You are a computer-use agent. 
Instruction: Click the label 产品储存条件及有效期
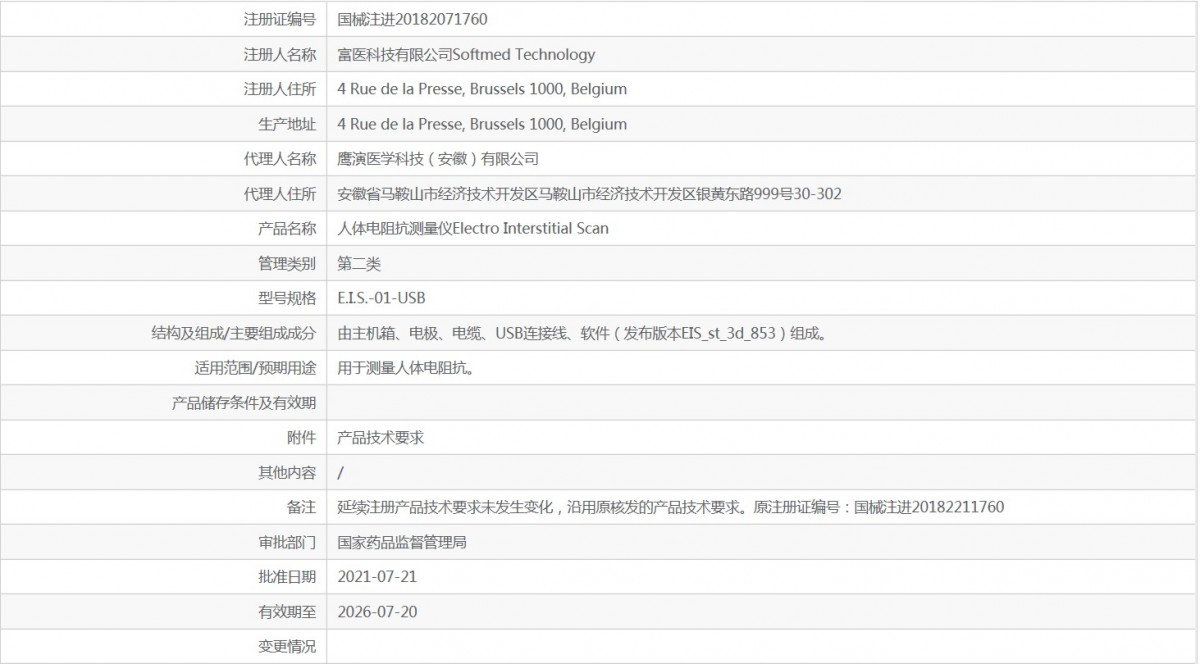click(x=245, y=403)
